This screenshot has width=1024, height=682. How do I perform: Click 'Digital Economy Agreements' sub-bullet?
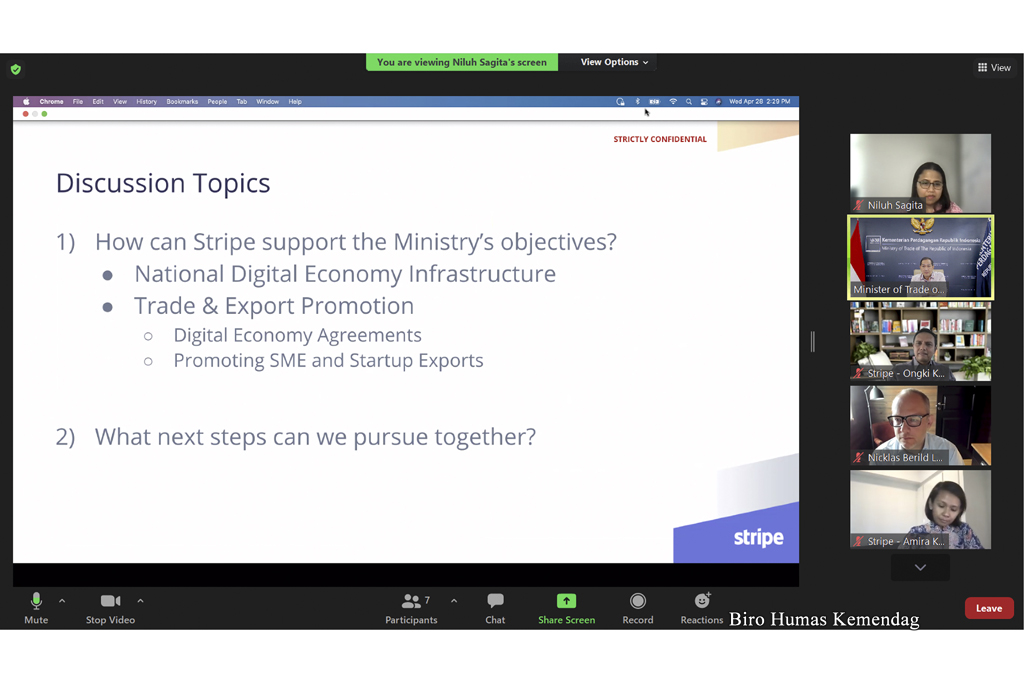tap(297, 336)
